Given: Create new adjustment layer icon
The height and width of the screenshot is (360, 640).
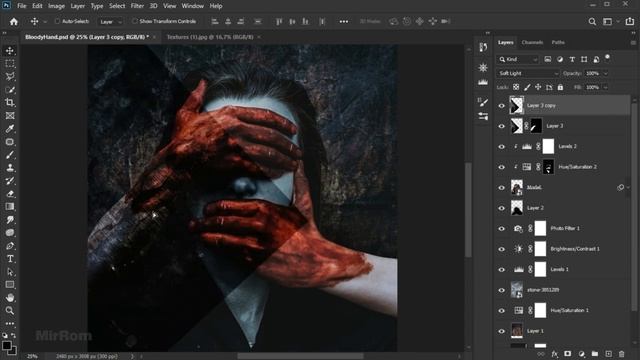Looking at the screenshot, I should (581, 354).
